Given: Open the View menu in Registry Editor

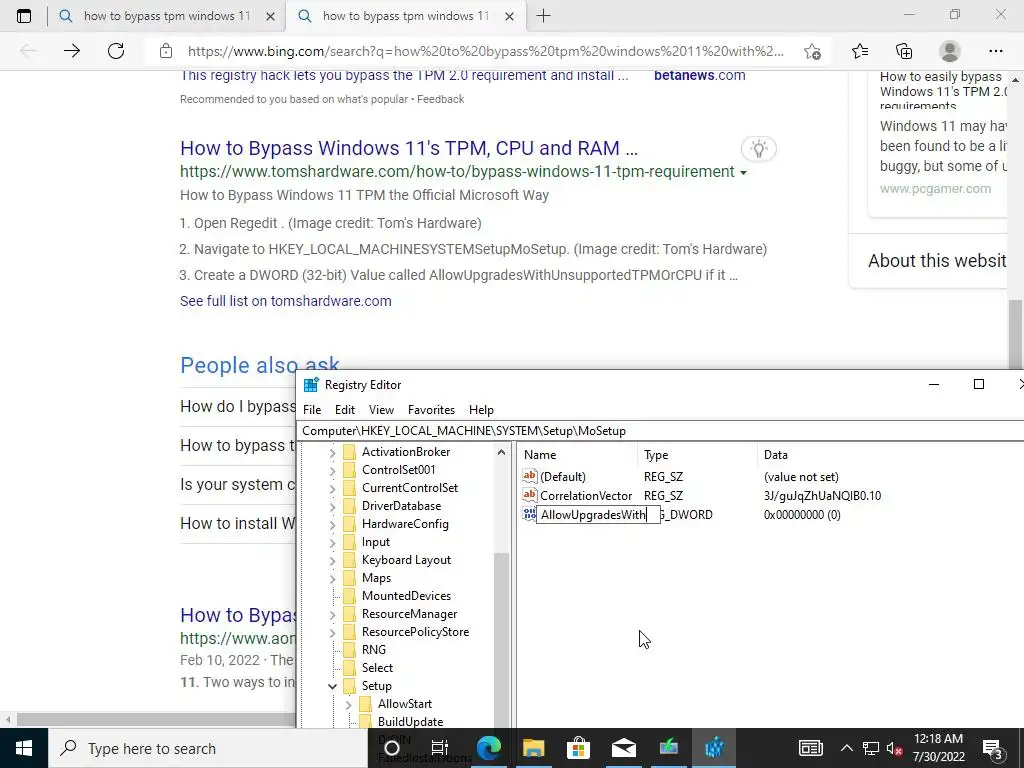Looking at the screenshot, I should click(381, 409).
